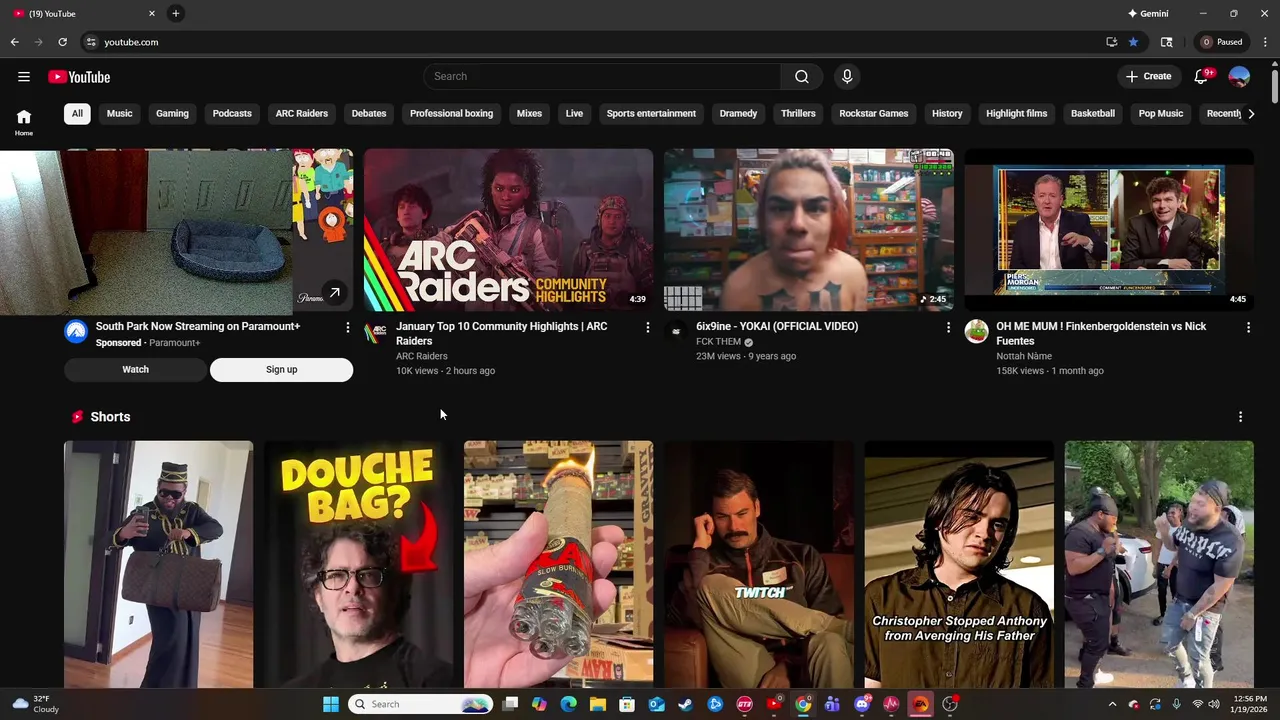The height and width of the screenshot is (720, 1280).
Task: Open Discord from taskbar
Action: pos(862,704)
